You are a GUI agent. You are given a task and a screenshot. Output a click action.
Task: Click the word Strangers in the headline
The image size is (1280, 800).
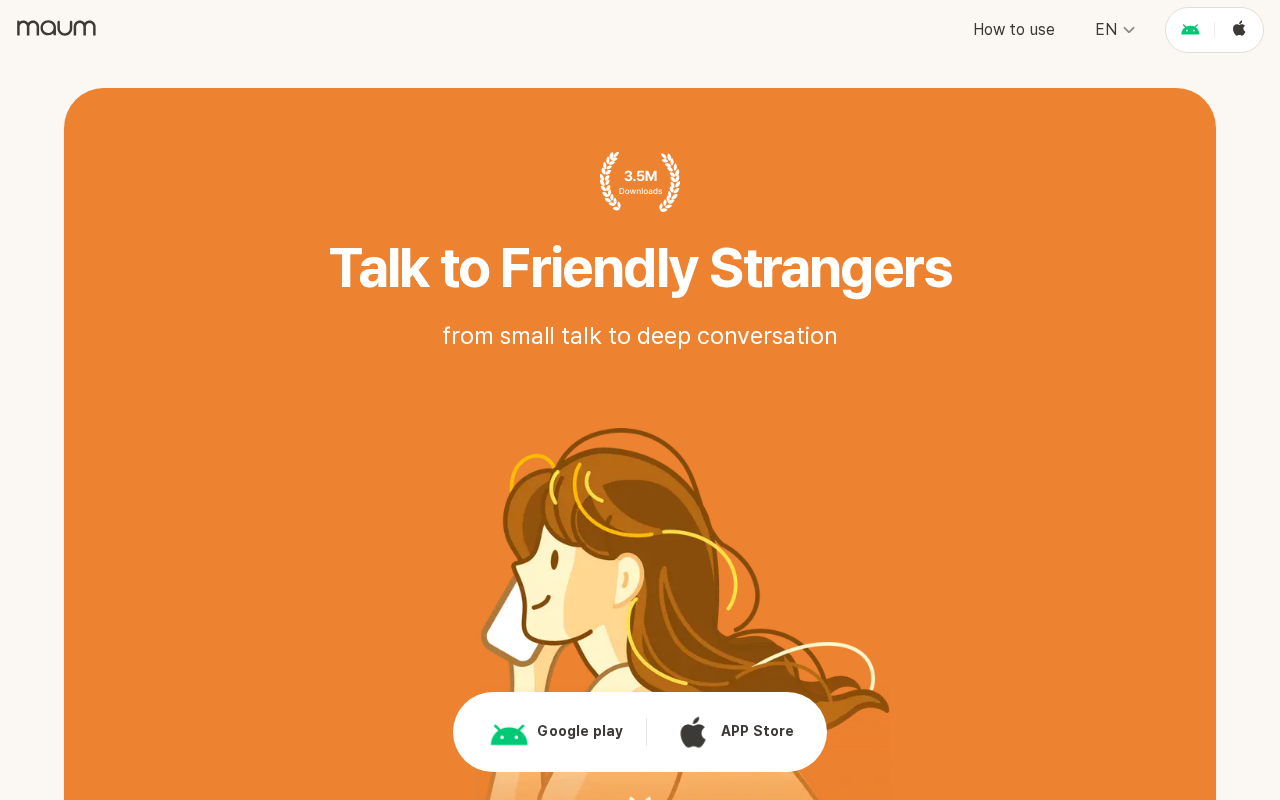pyautogui.click(x=830, y=268)
